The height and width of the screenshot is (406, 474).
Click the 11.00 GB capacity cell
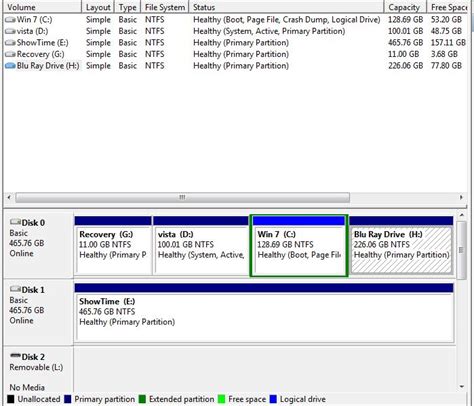pyautogui.click(x=404, y=54)
